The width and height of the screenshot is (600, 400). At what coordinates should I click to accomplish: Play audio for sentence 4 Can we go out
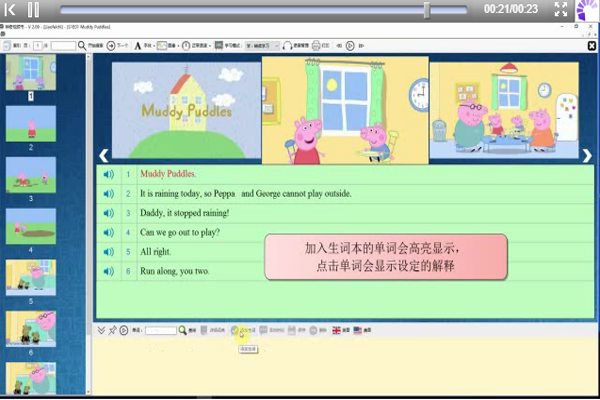pyautogui.click(x=109, y=232)
